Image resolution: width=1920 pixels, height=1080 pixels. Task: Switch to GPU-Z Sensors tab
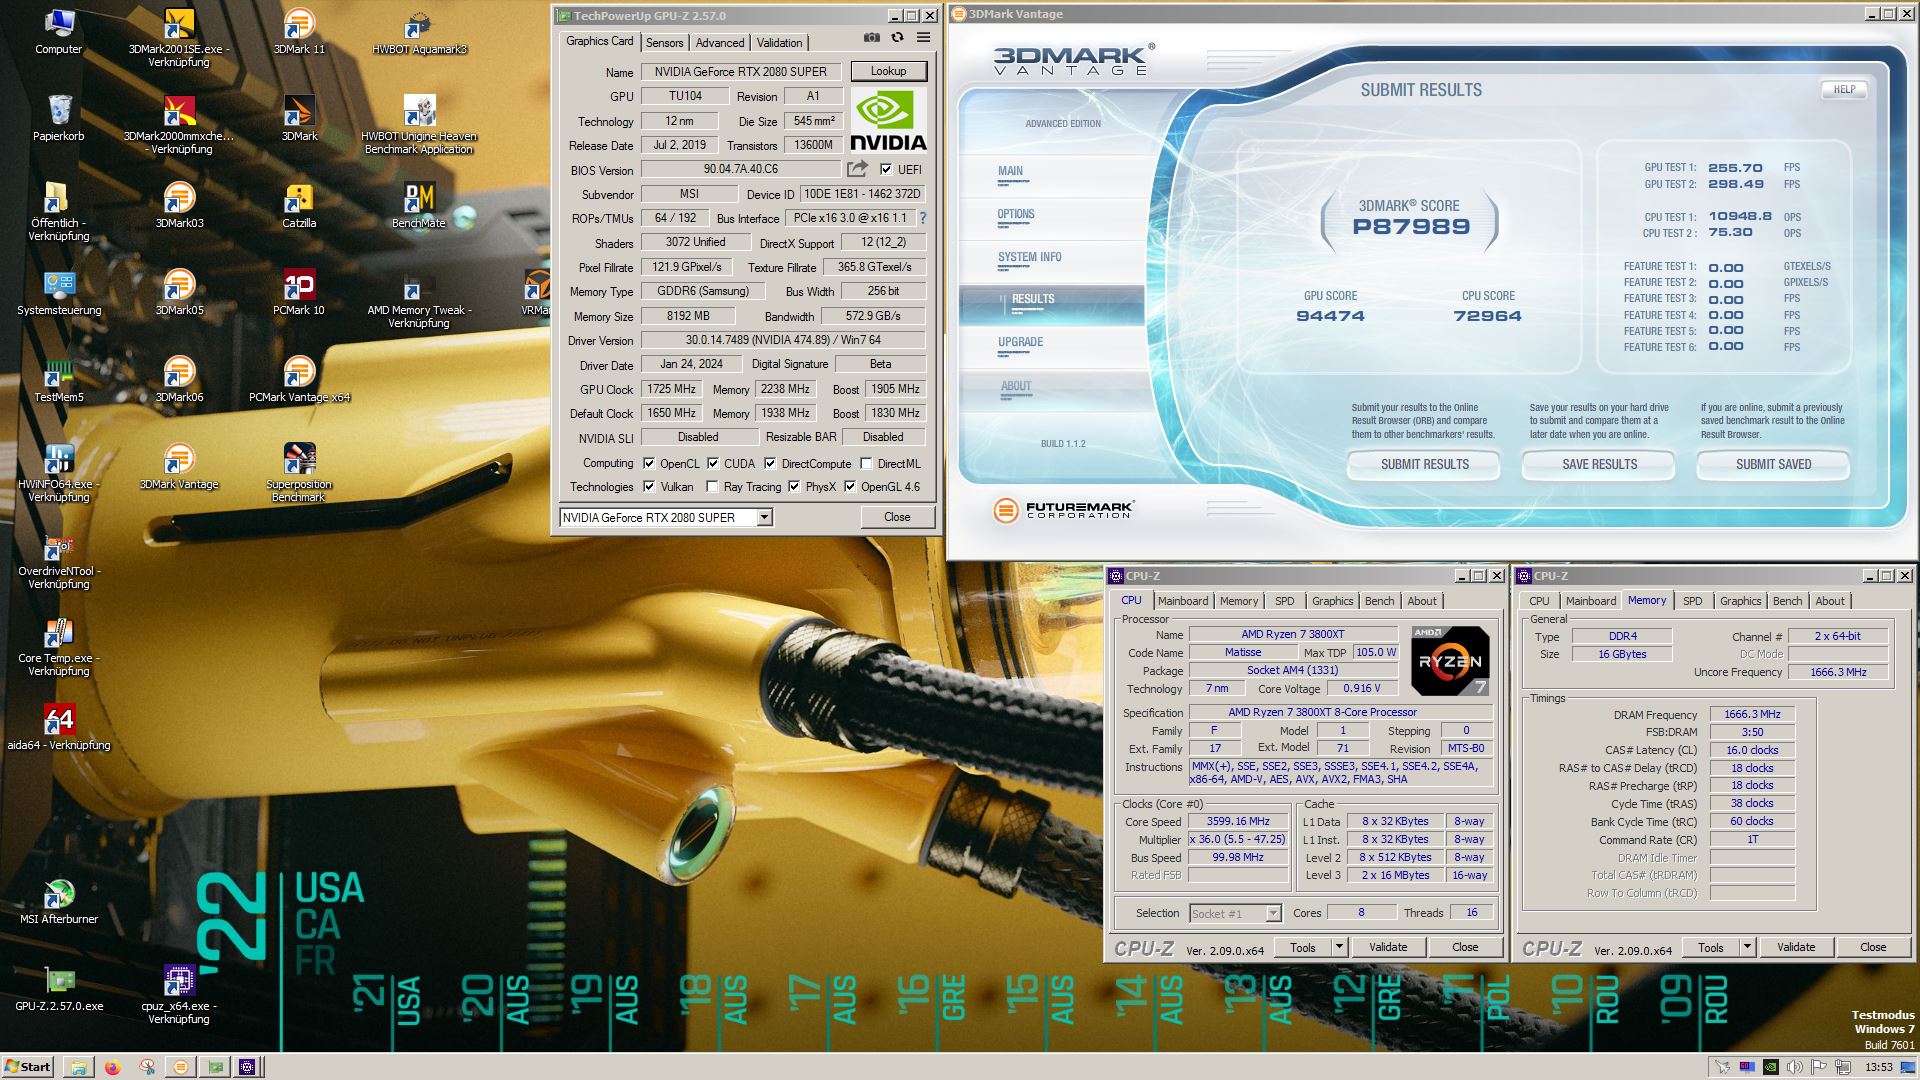click(x=664, y=43)
